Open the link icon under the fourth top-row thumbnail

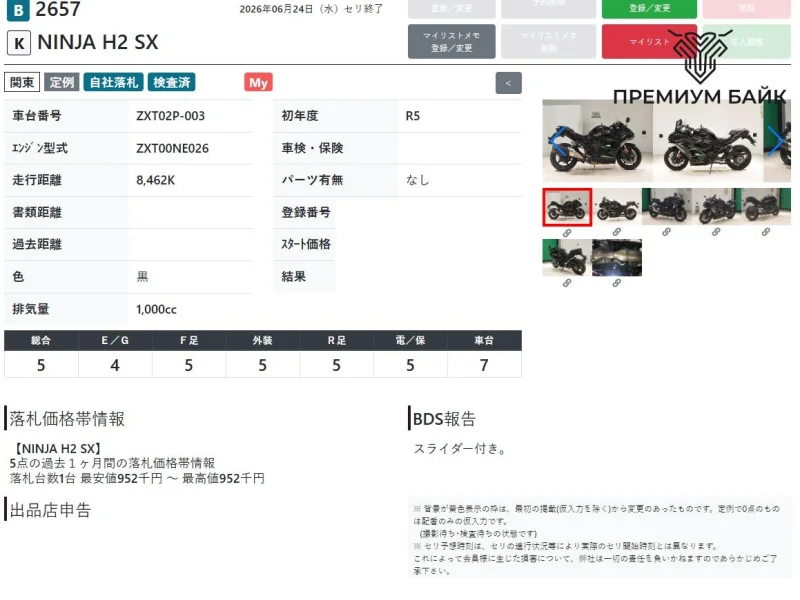pos(716,232)
